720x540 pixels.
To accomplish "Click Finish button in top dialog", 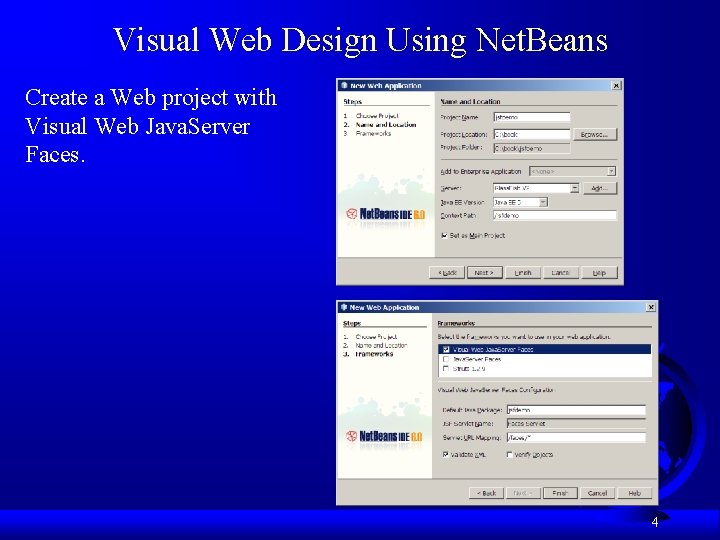I will [x=523, y=272].
